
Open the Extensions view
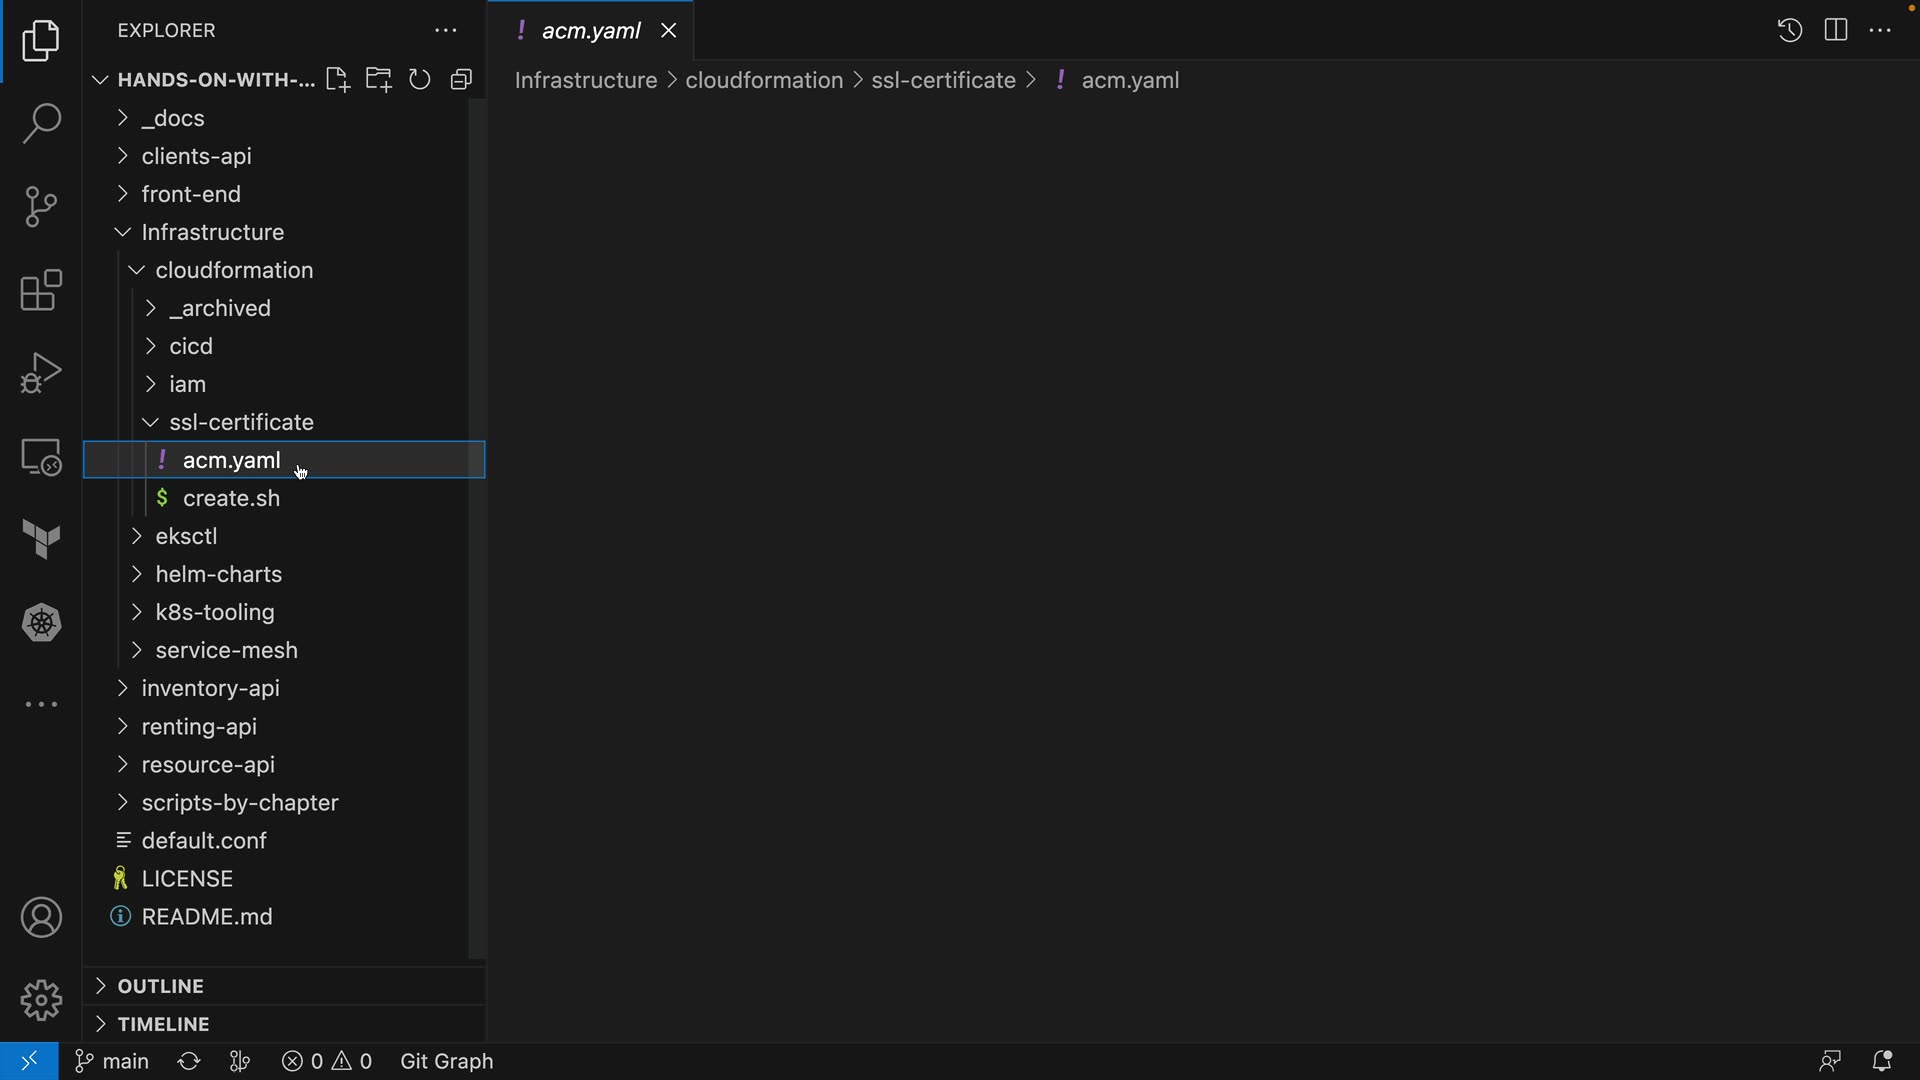(41, 290)
